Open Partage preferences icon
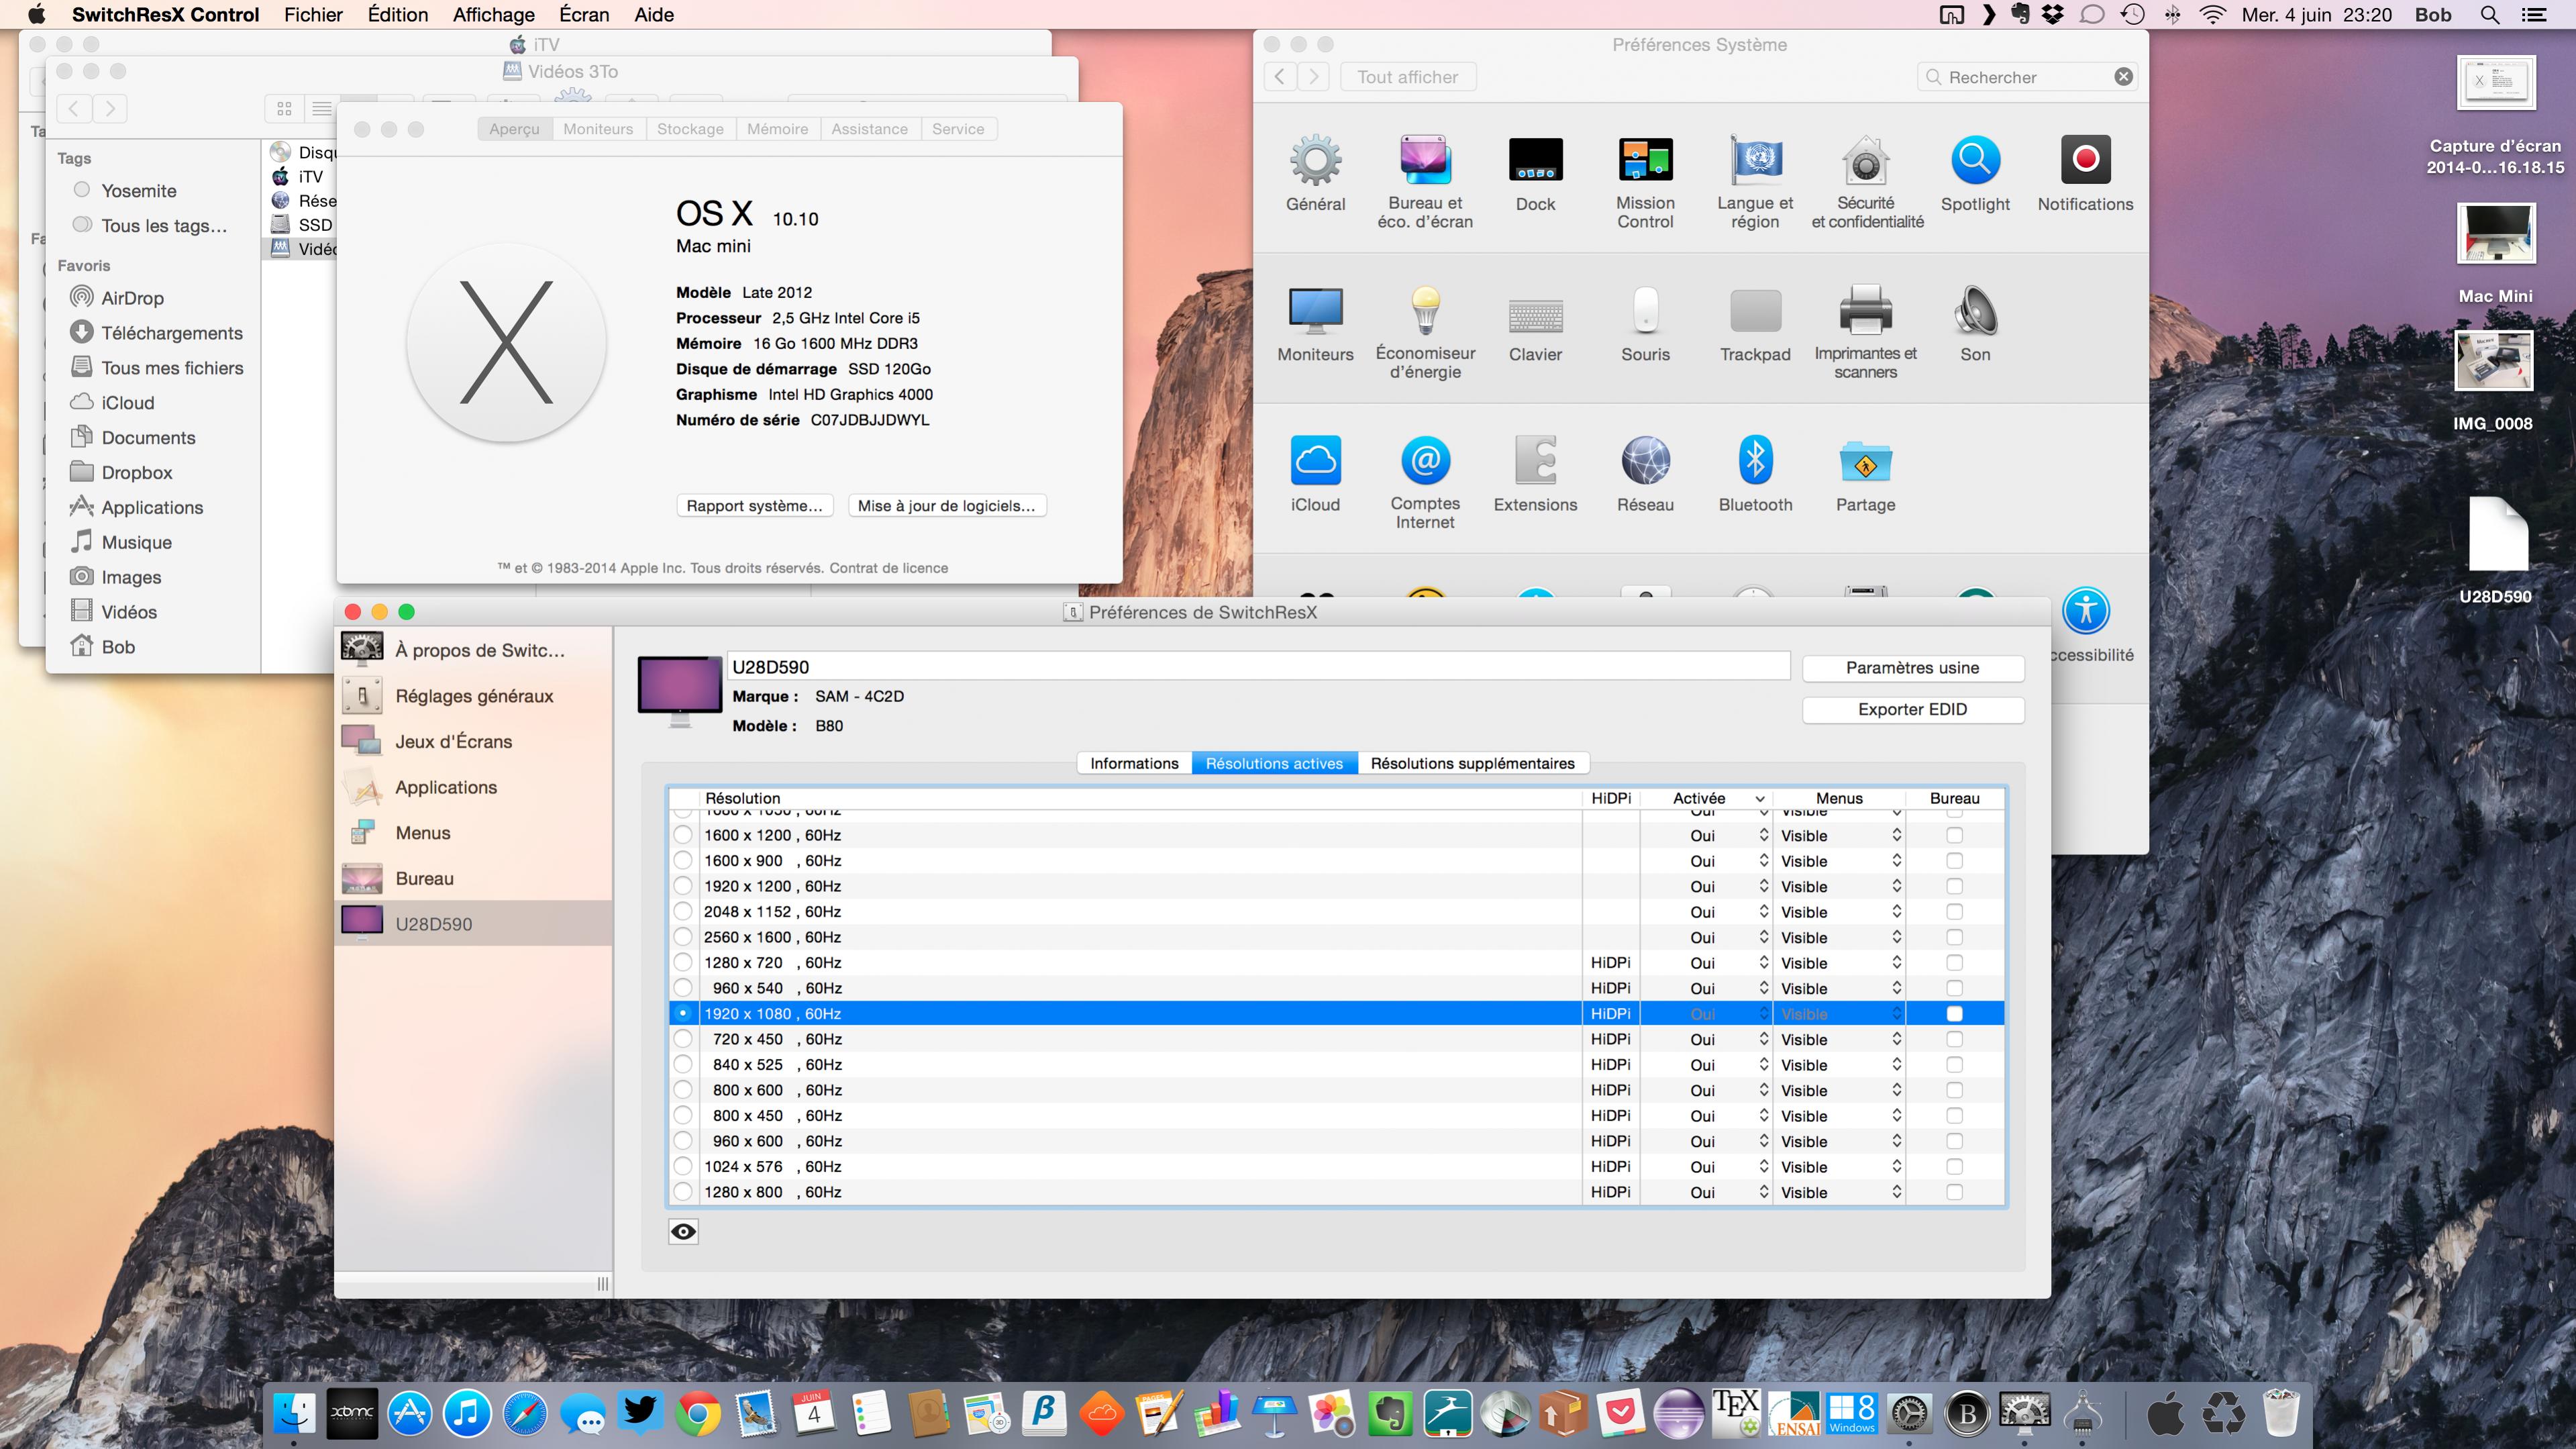2576x1449 pixels. (1866, 473)
